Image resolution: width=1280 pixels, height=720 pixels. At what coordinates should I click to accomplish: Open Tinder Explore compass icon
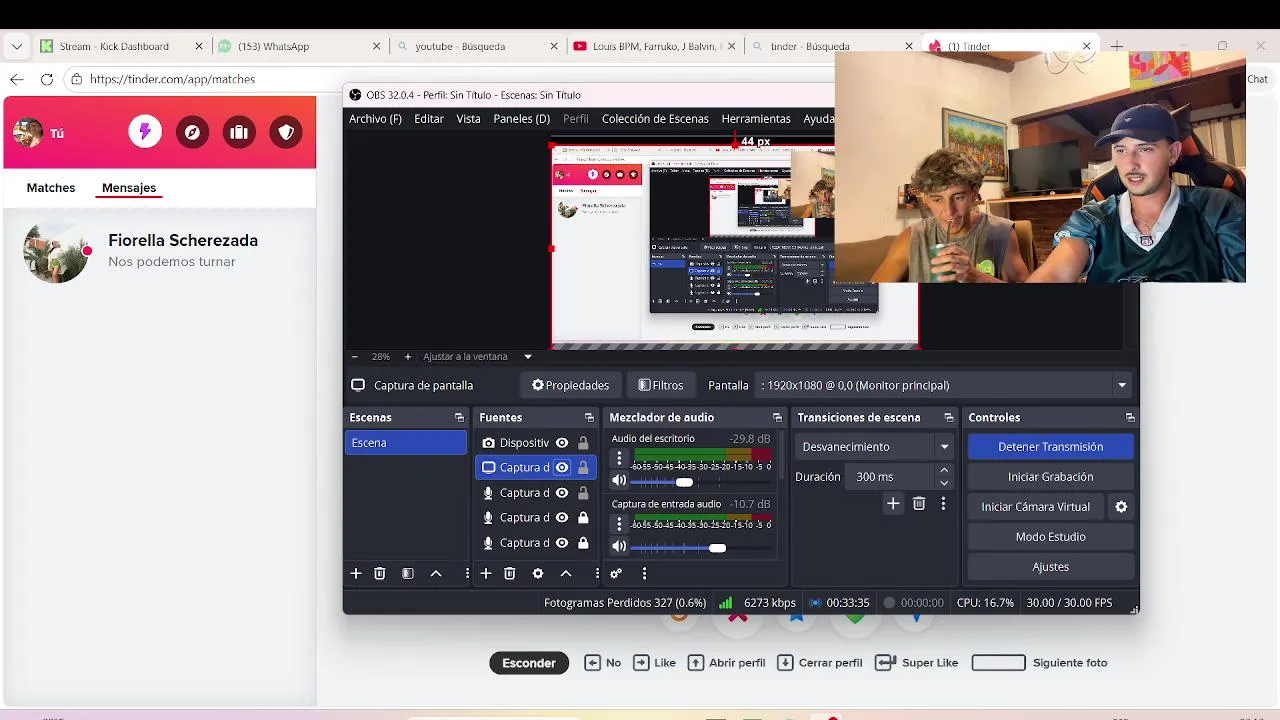pos(192,132)
